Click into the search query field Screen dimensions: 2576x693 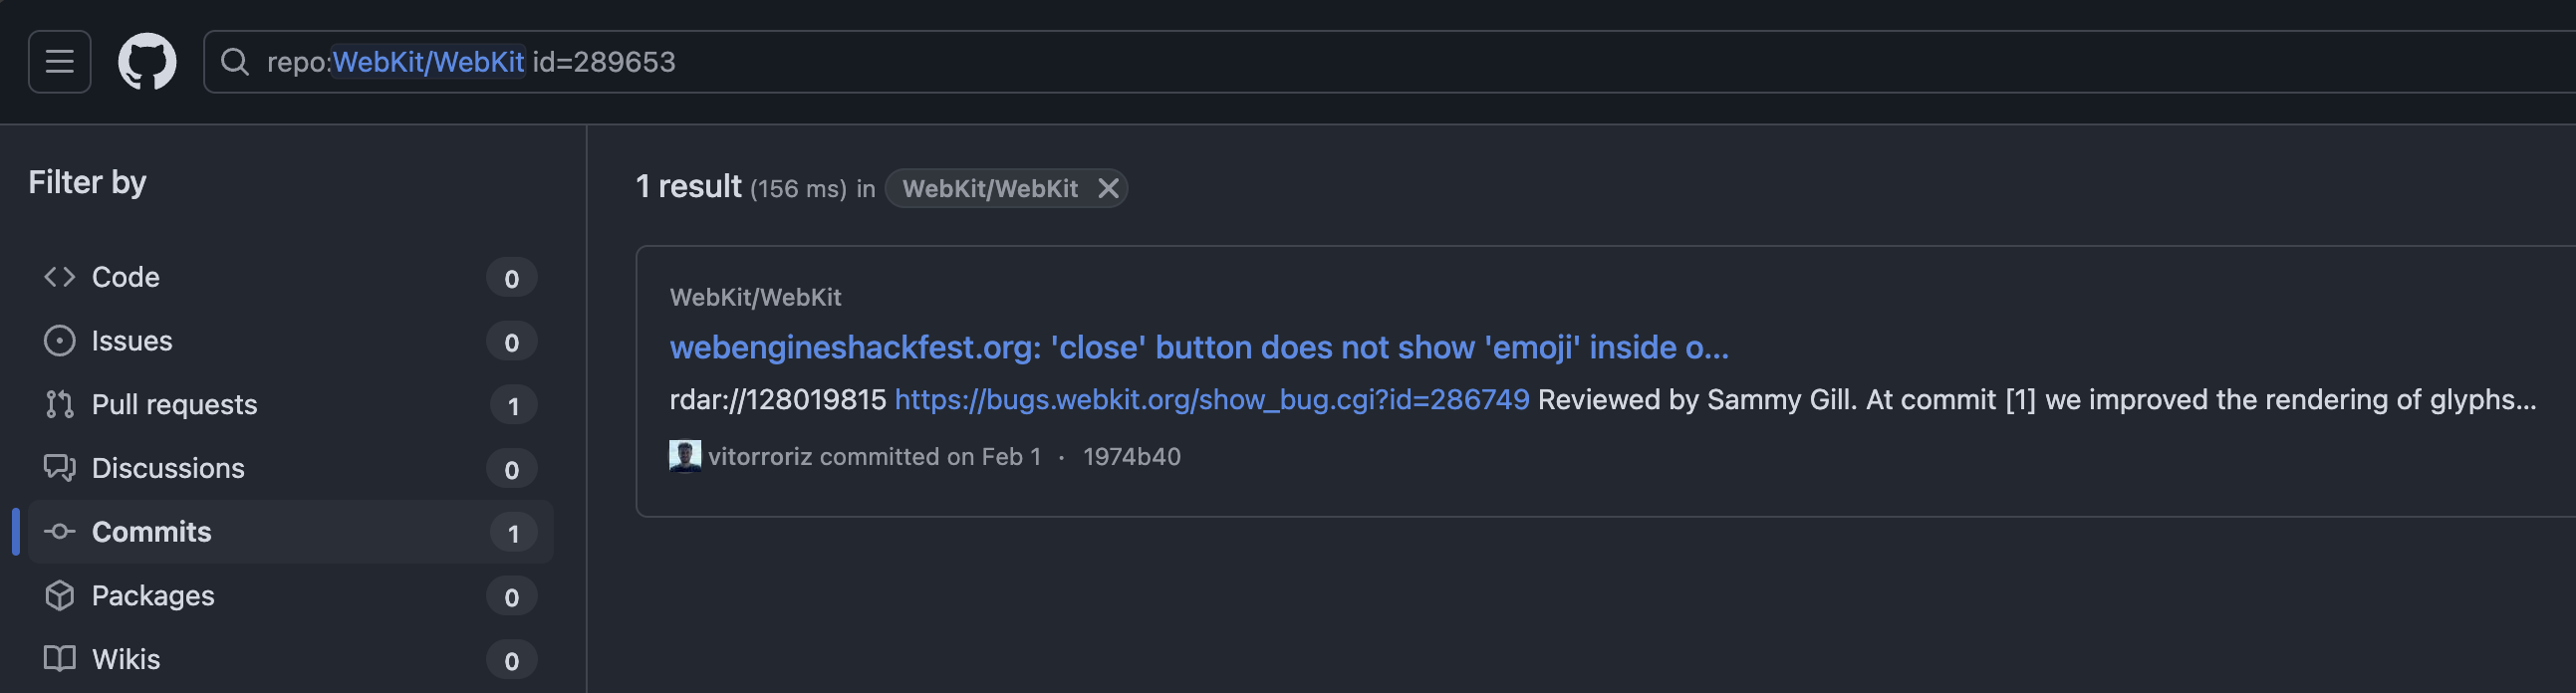pos(1400,62)
